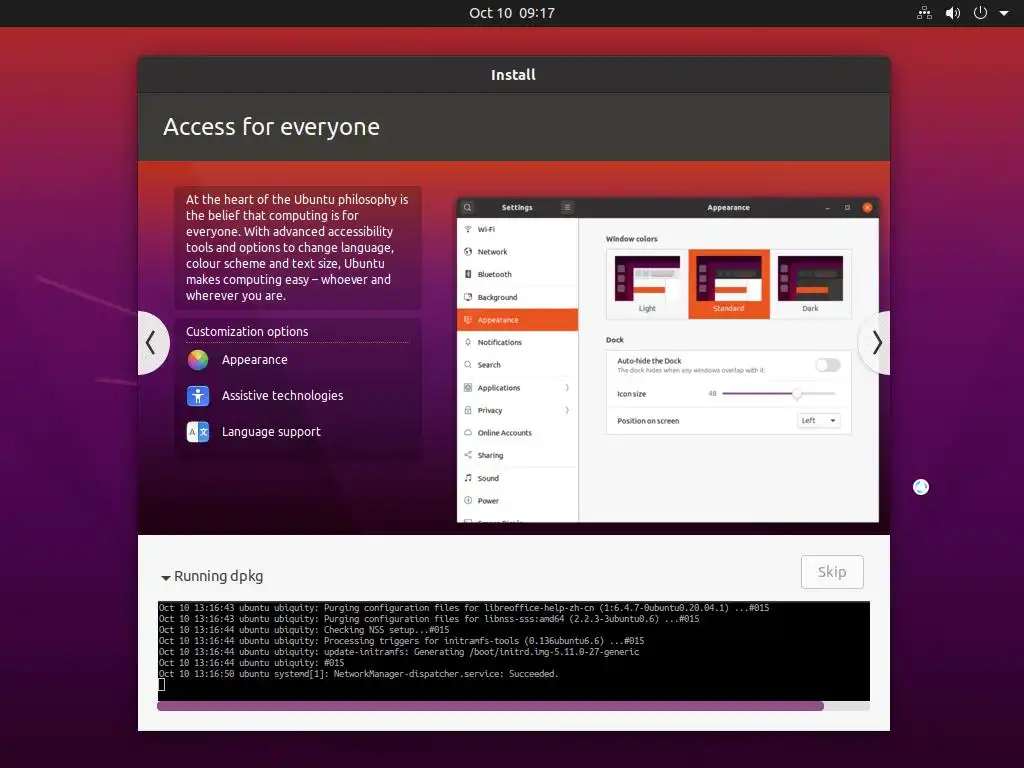Click the Power icon in Settings sidebar
This screenshot has width=1024, height=768.
(x=468, y=501)
